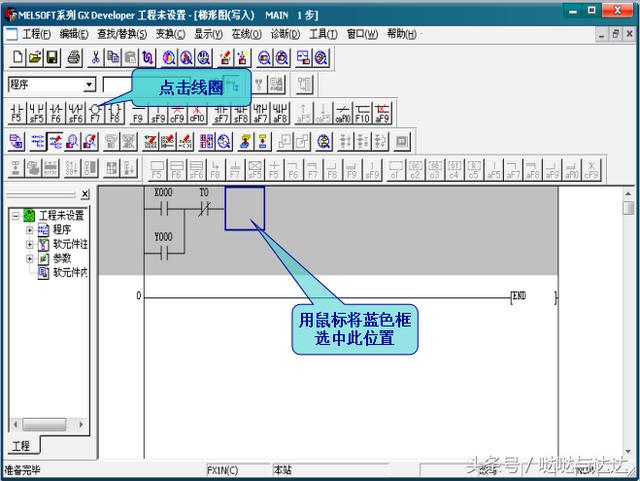Expand the 软元件注释 tree node
Image resolution: width=640 pixels, height=481 pixels.
[29, 244]
